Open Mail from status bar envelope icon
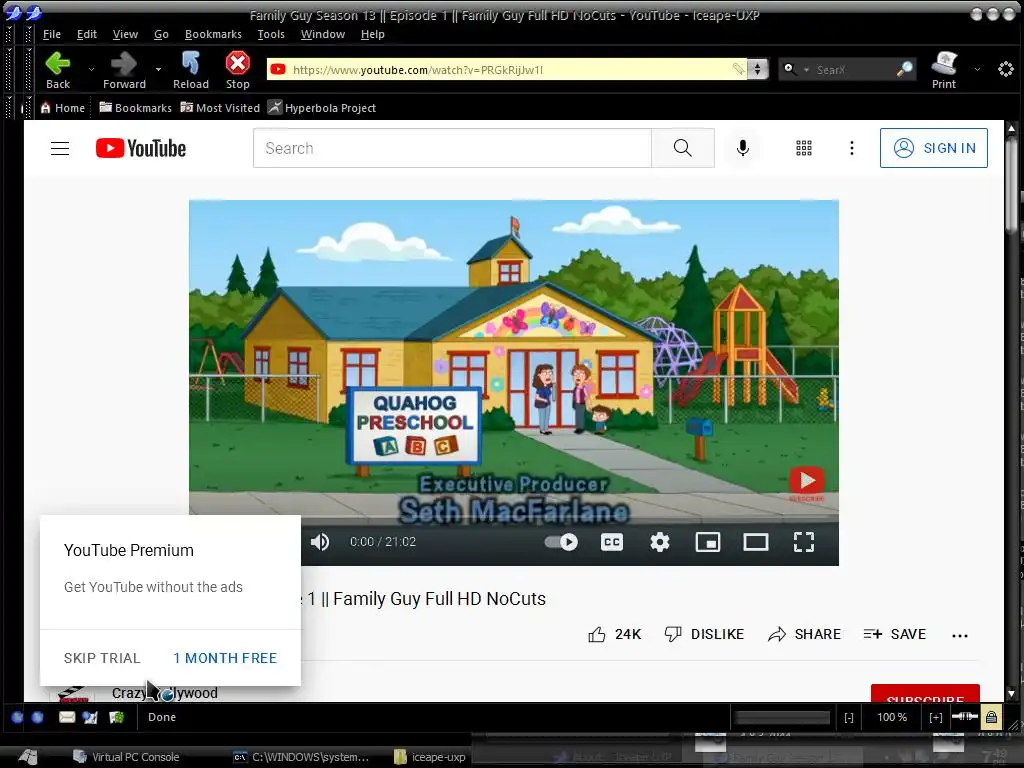This screenshot has height=768, width=1024. (x=67, y=717)
